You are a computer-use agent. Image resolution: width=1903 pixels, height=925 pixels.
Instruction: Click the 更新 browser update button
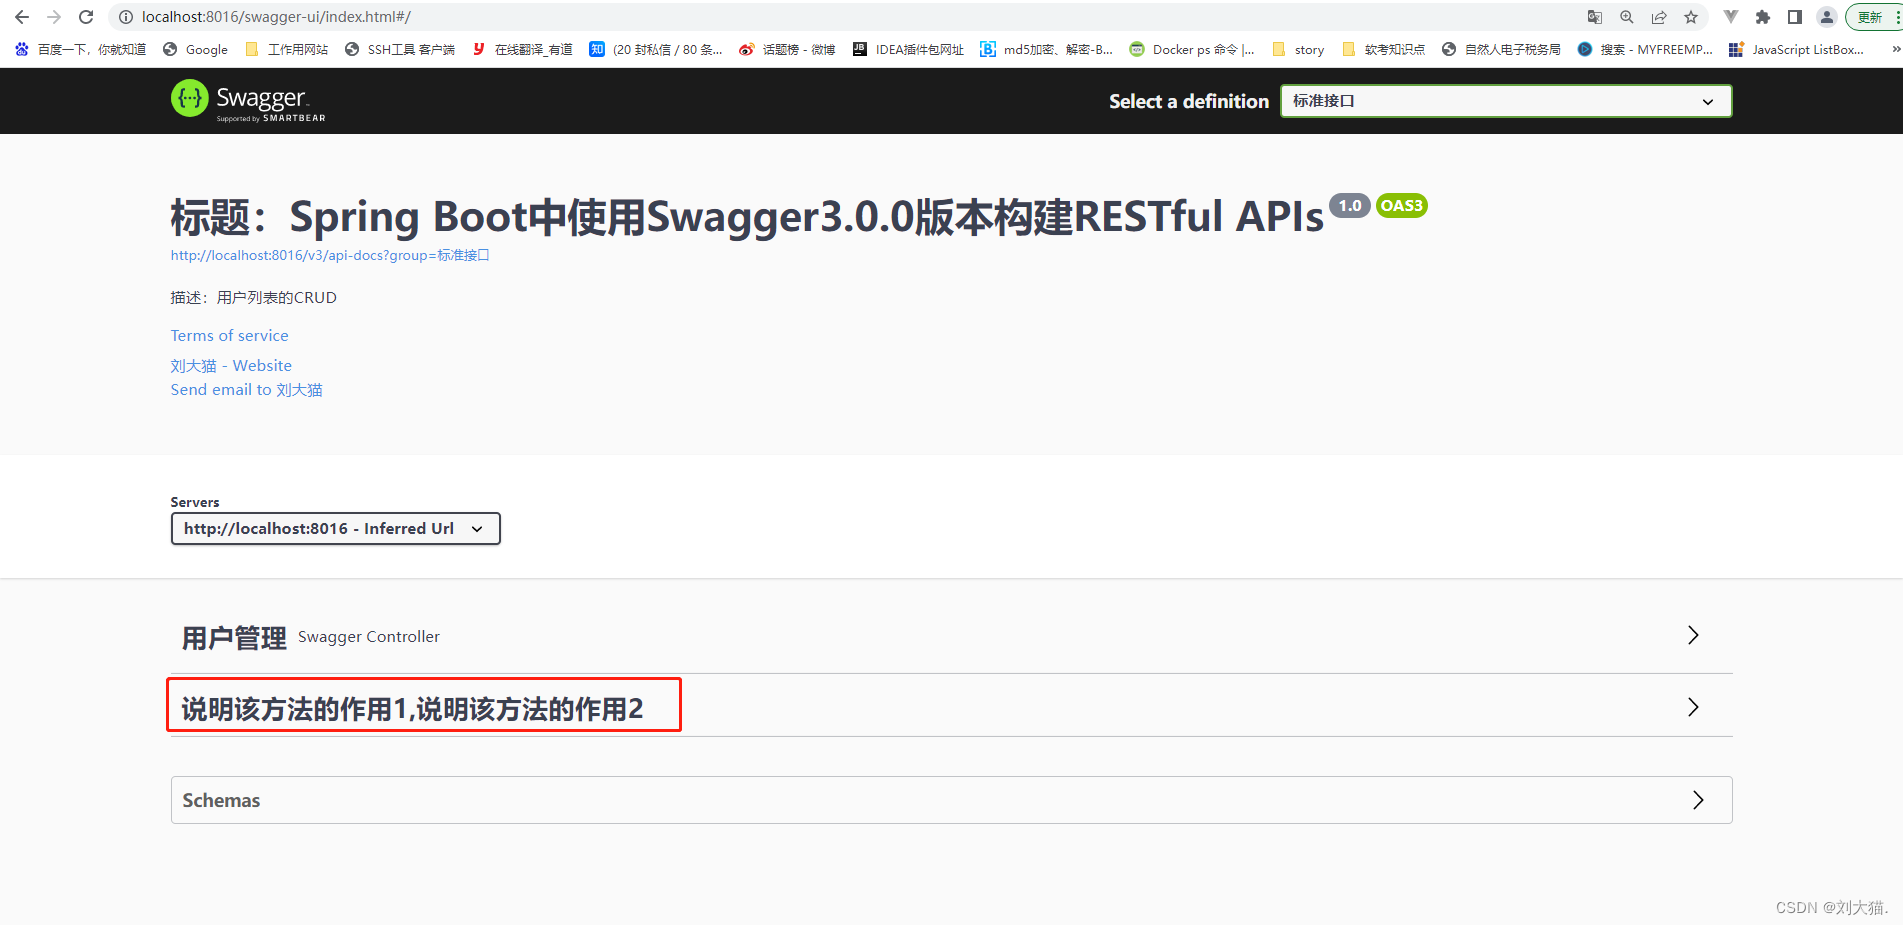[x=1873, y=17]
